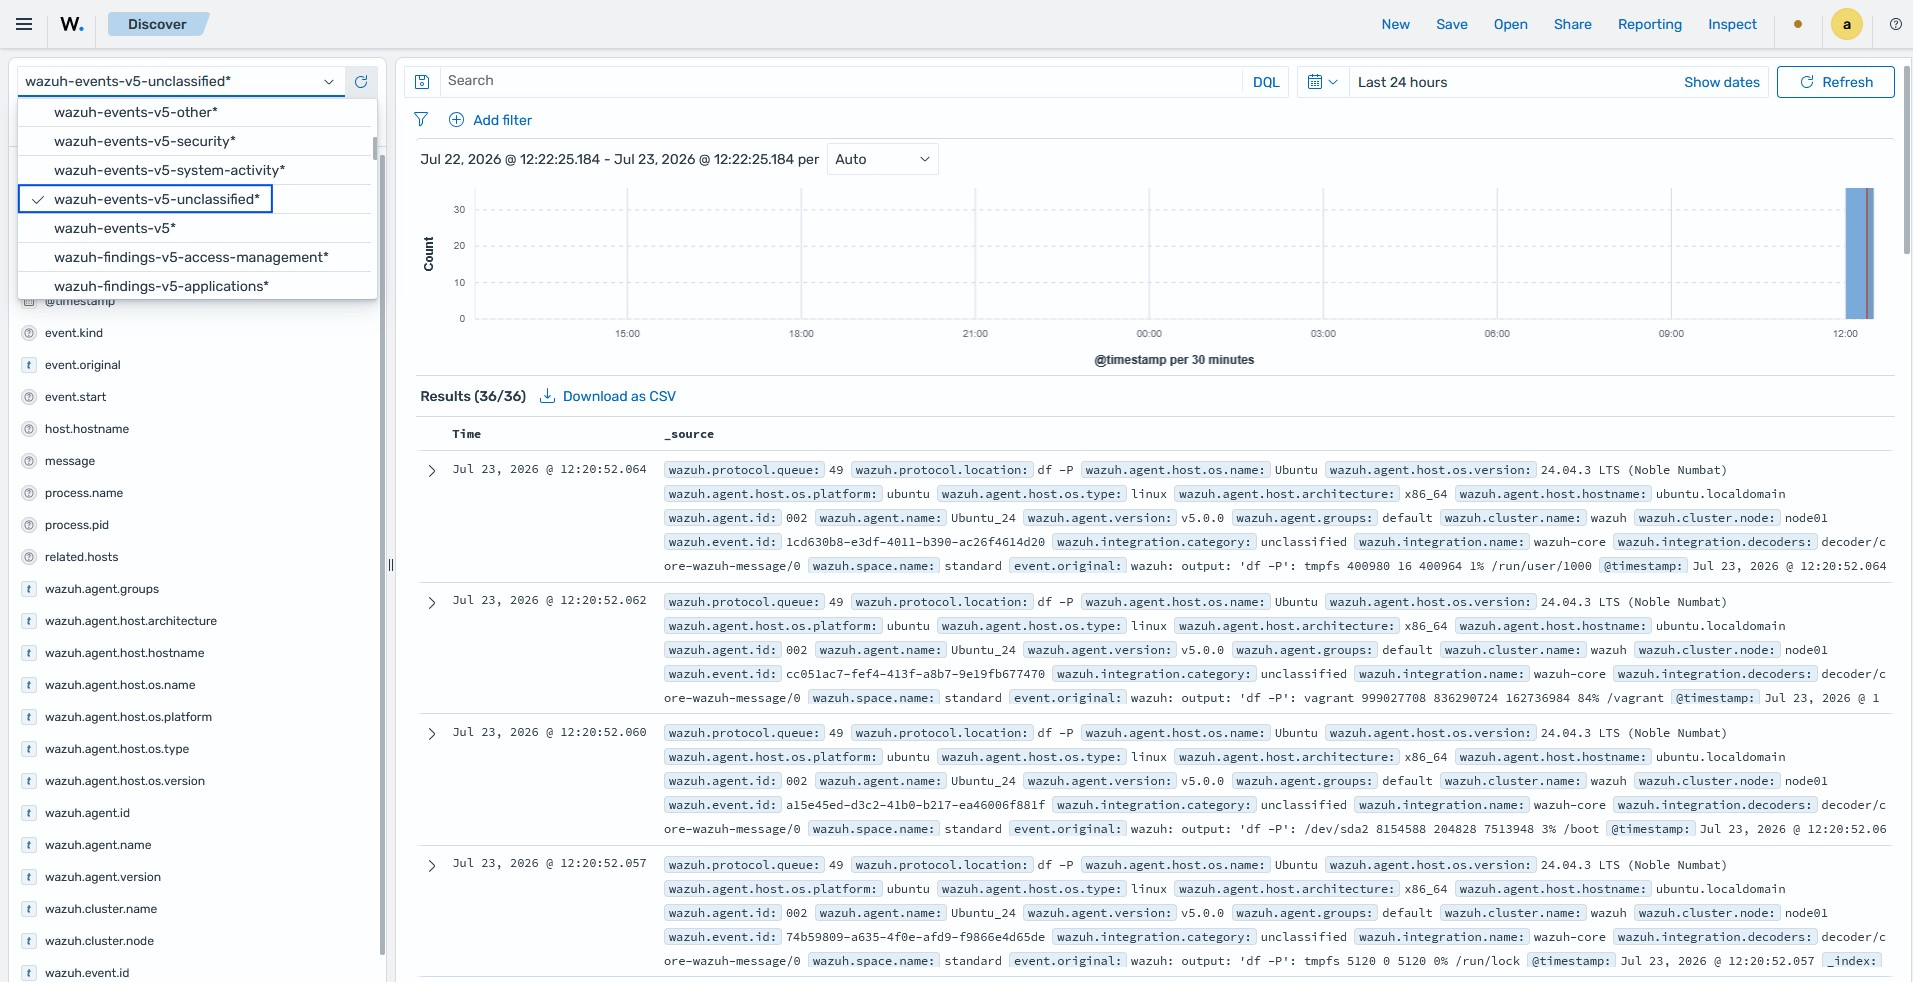Screen dimensions: 1913x982
Task: Click the index pattern list scrollbar
Action: pos(375,149)
